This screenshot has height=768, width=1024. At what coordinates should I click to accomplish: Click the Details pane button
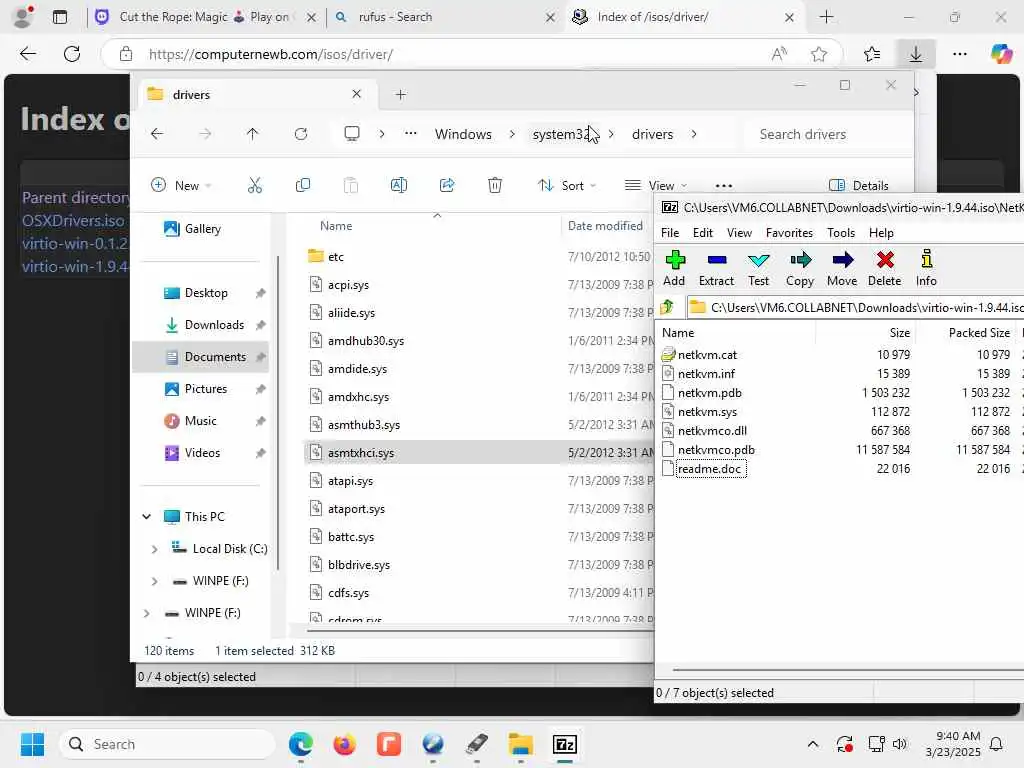pos(858,185)
